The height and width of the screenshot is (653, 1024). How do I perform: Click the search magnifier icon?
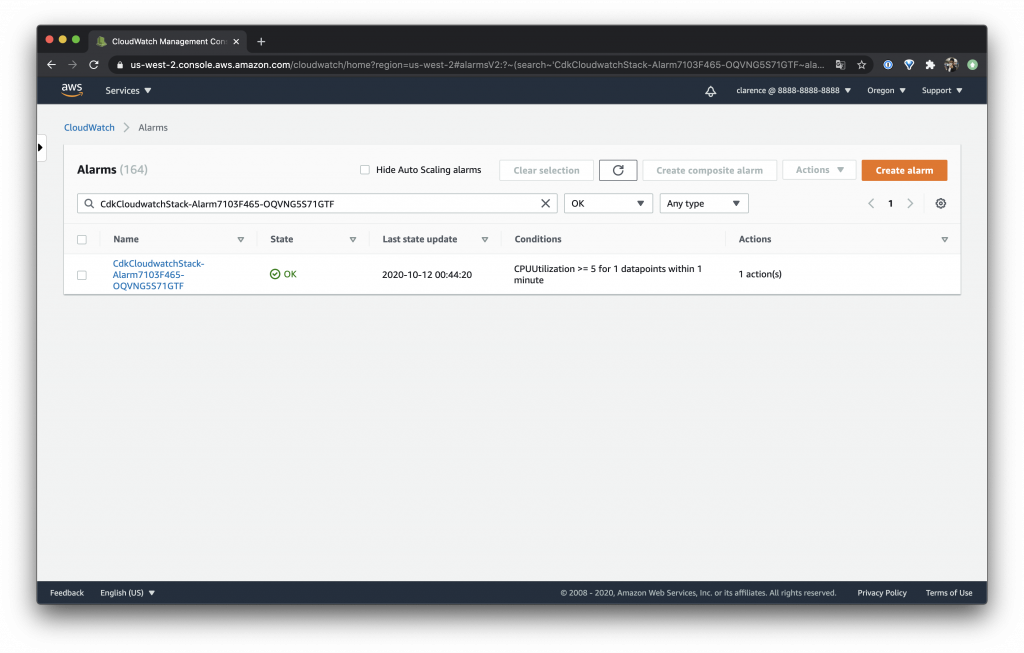pyautogui.click(x=89, y=204)
